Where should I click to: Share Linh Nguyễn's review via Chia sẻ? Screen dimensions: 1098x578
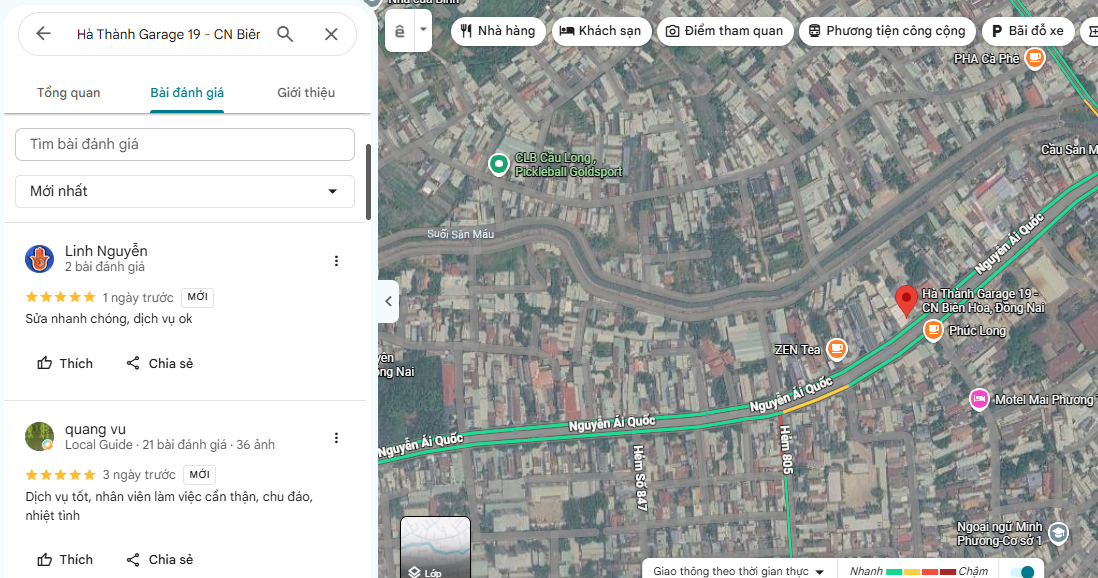point(160,363)
